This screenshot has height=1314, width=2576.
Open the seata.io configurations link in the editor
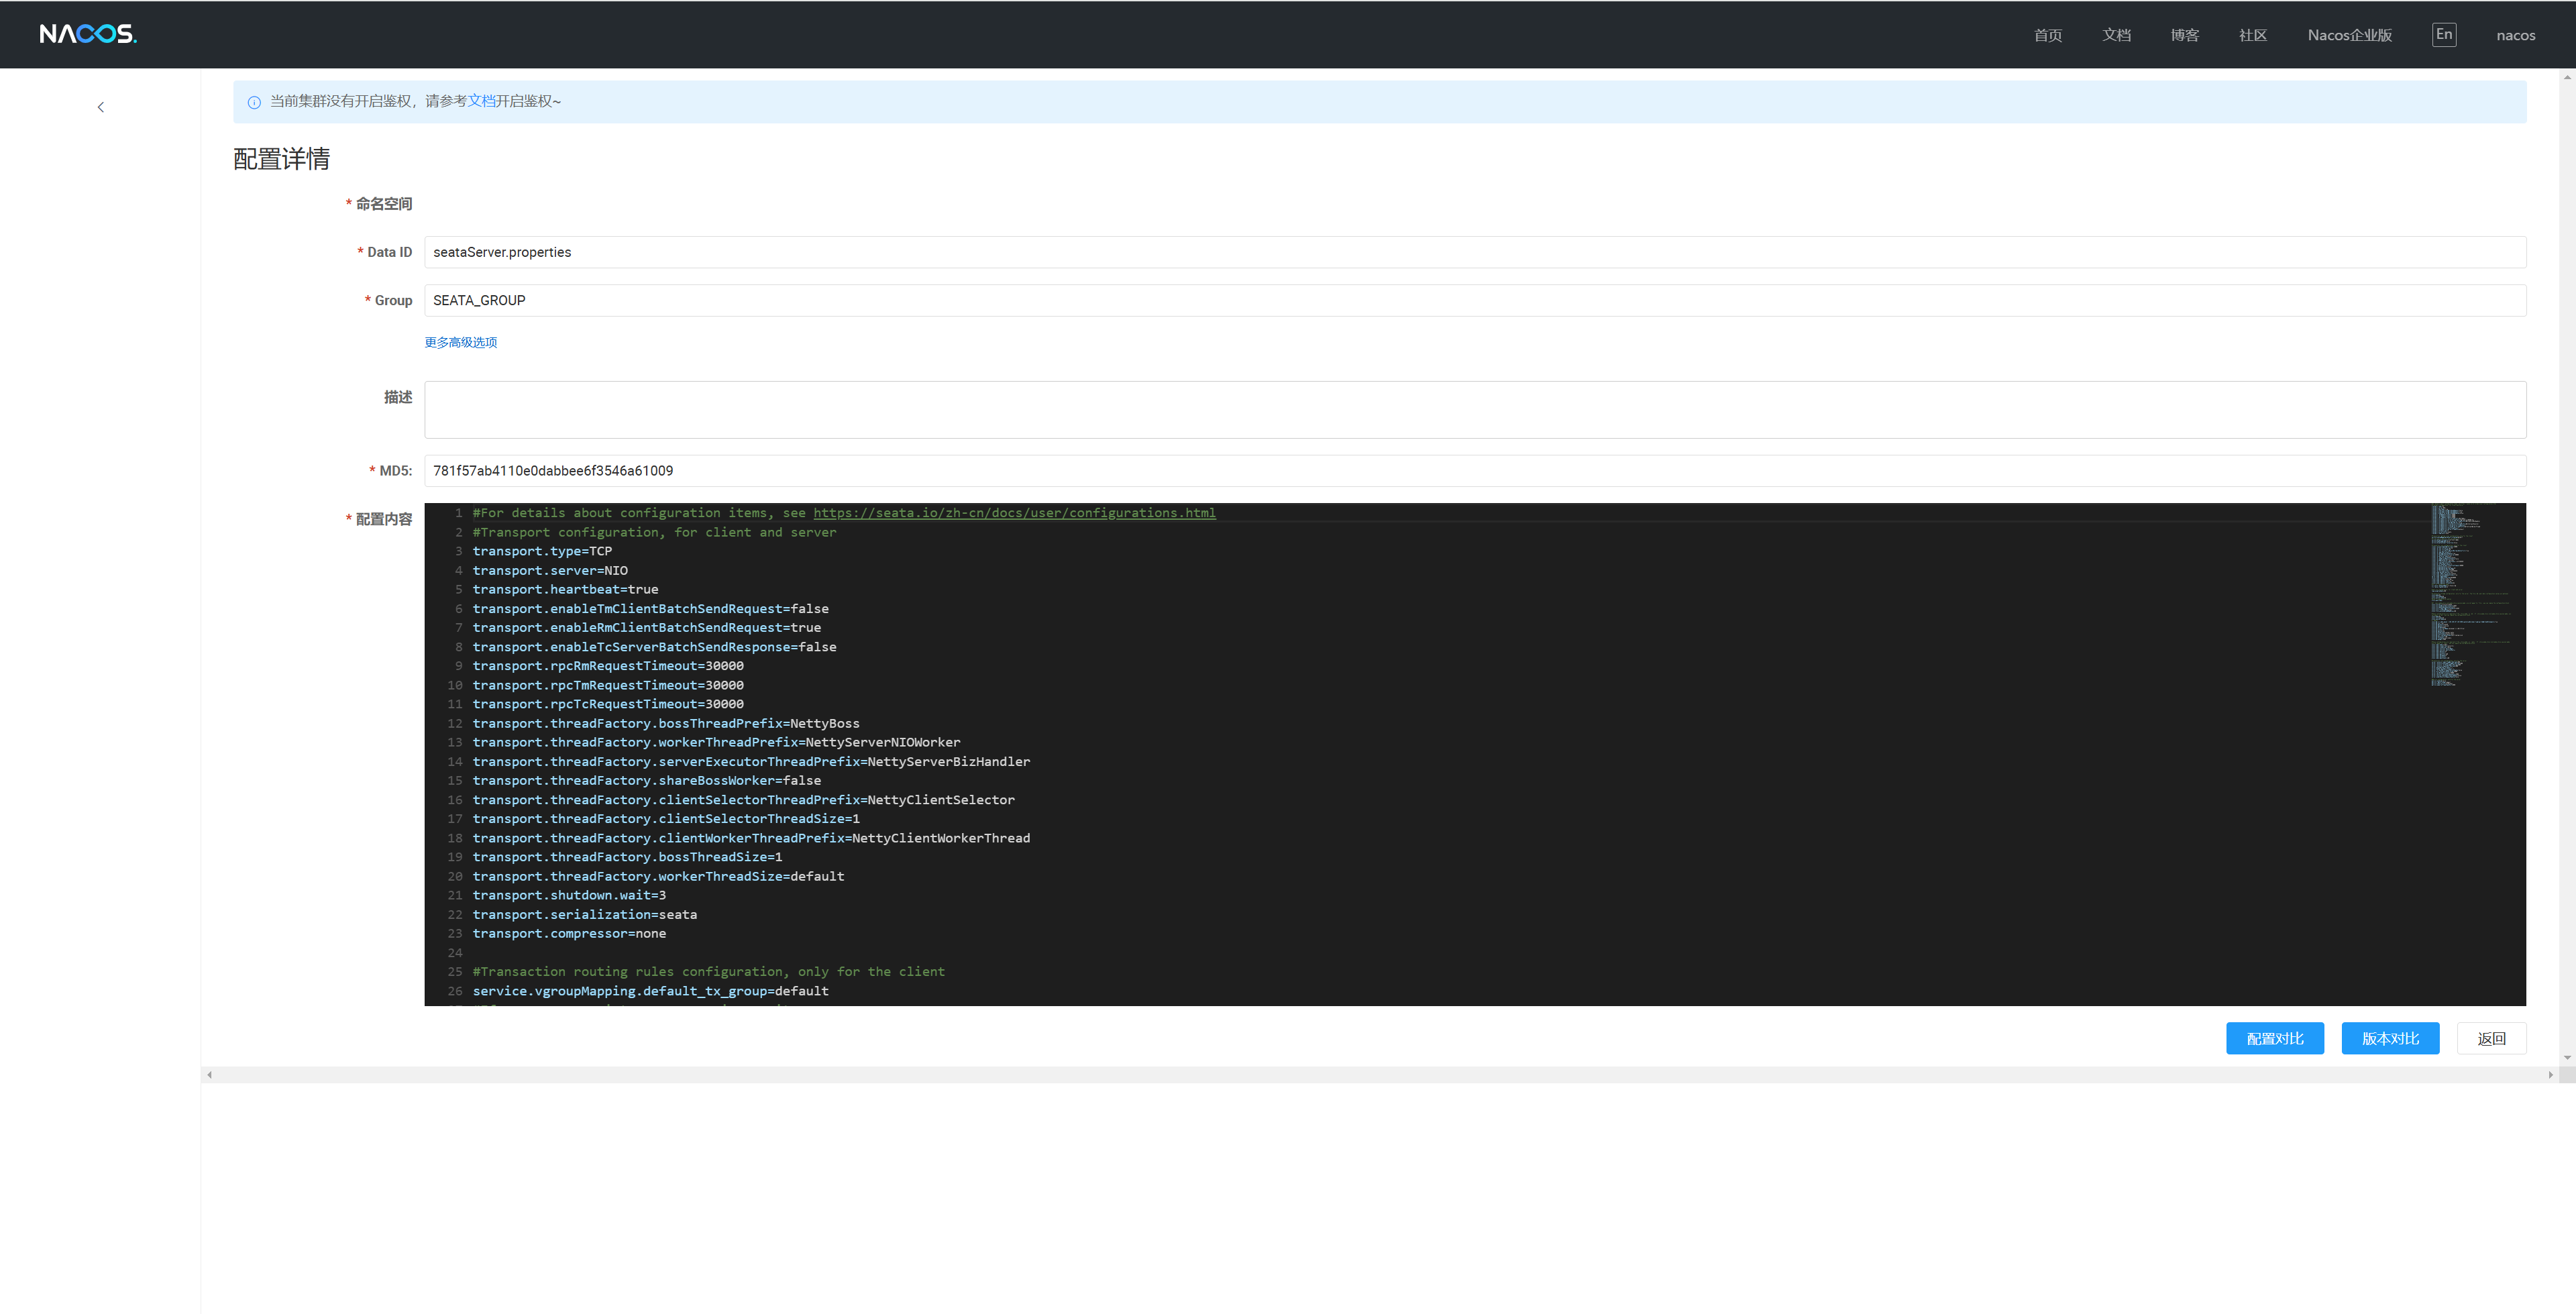[1014, 512]
